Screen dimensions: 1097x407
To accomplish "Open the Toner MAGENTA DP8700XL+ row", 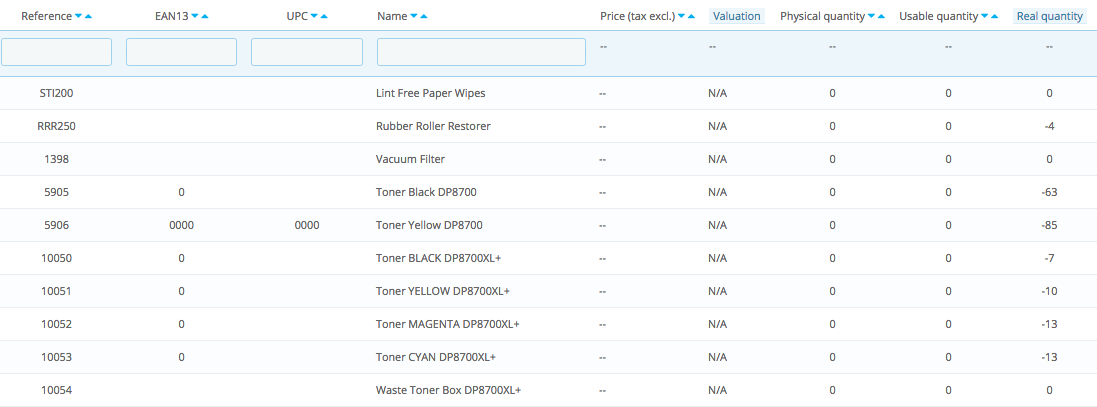I will tap(548, 324).
